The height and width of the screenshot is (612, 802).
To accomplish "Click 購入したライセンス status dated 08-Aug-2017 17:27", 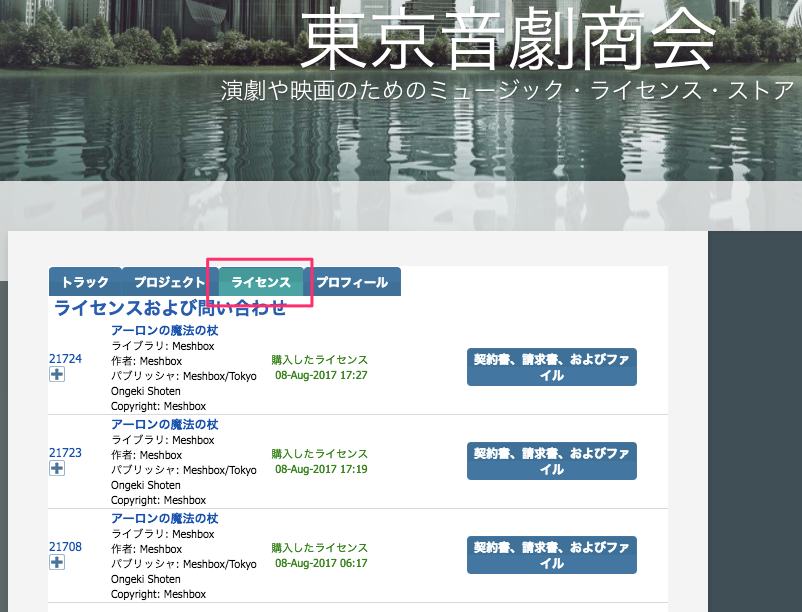I will [x=319, y=360].
